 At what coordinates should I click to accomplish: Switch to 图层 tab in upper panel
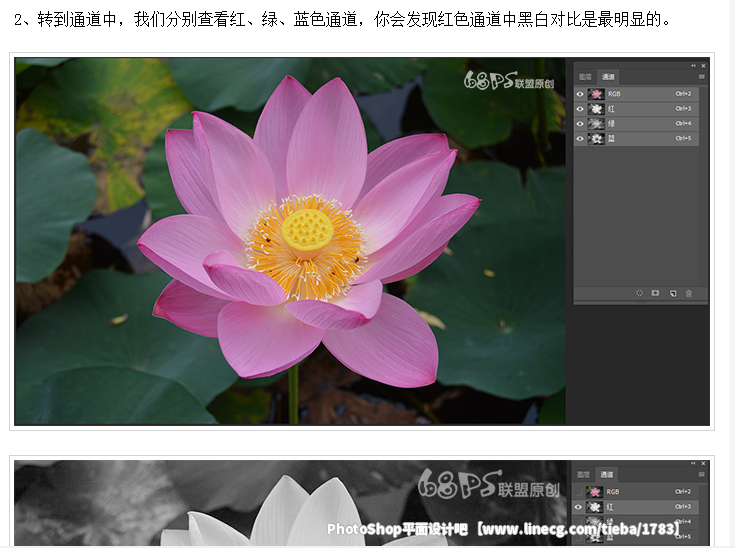(x=585, y=77)
